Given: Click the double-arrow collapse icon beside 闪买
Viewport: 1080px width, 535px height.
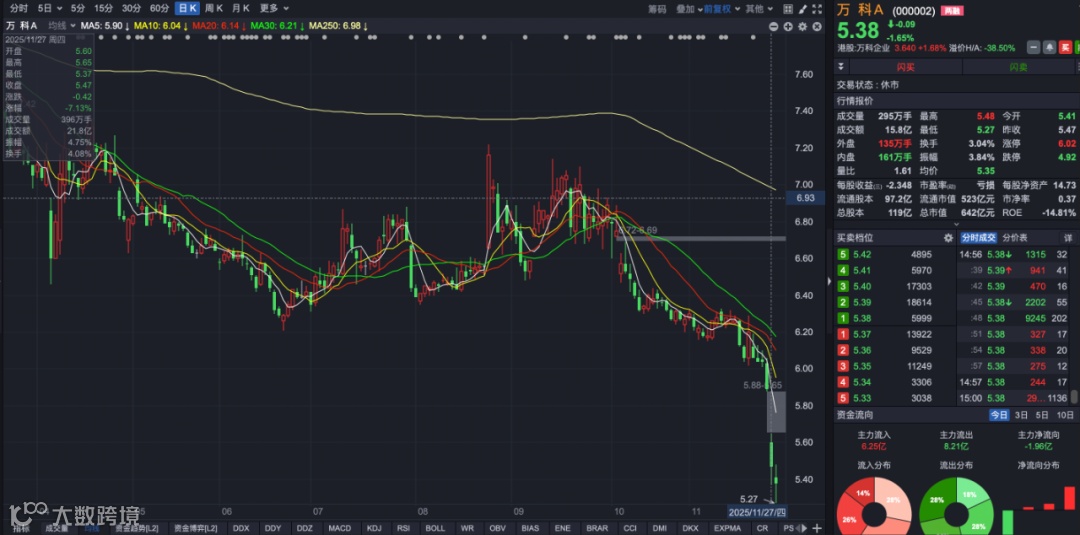Looking at the screenshot, I should click(840, 67).
